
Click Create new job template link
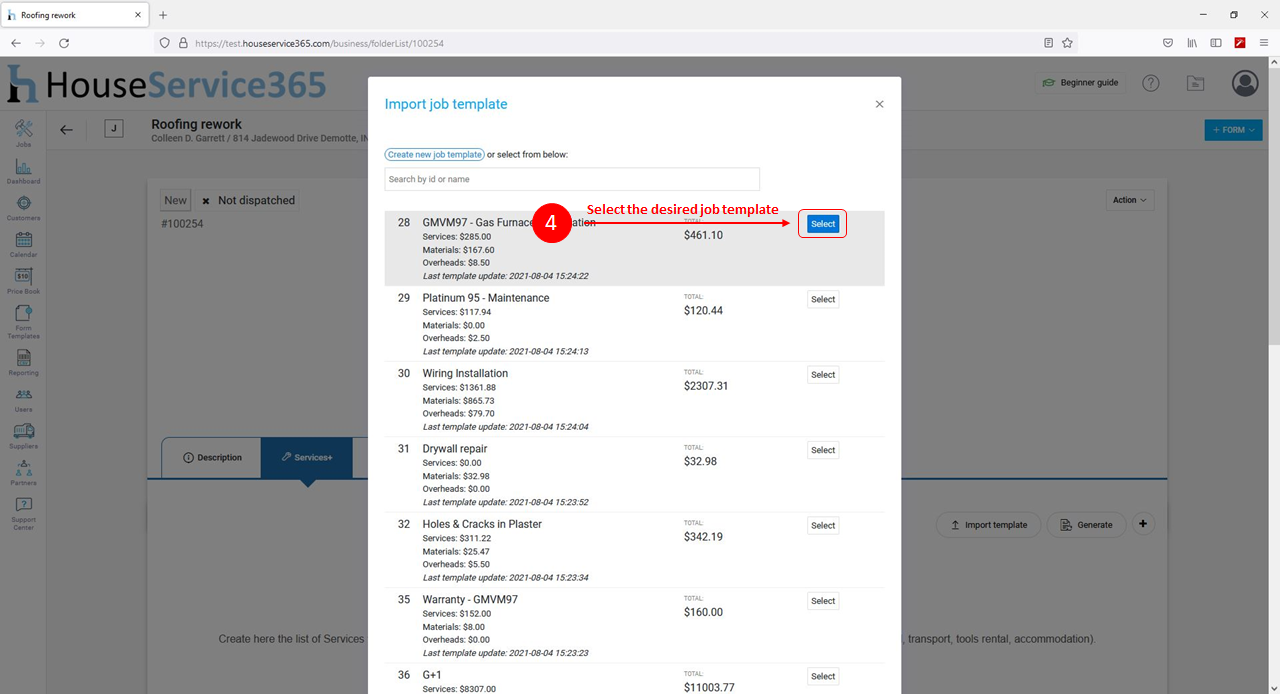point(435,155)
